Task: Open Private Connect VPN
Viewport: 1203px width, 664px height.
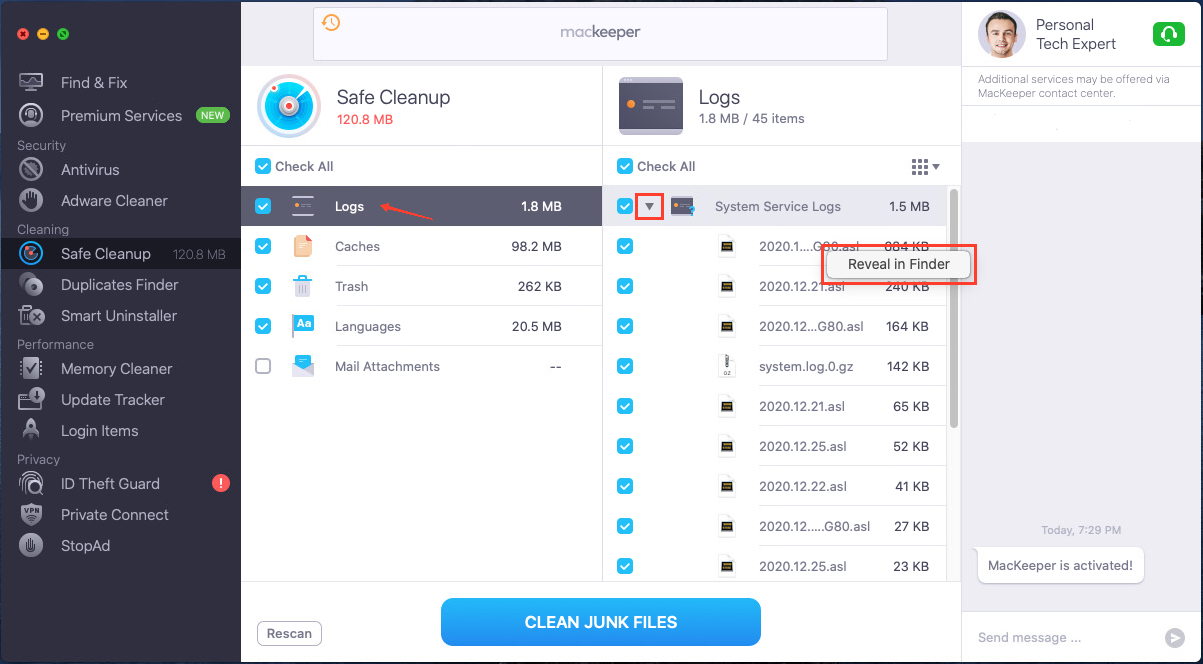Action: [x=114, y=515]
